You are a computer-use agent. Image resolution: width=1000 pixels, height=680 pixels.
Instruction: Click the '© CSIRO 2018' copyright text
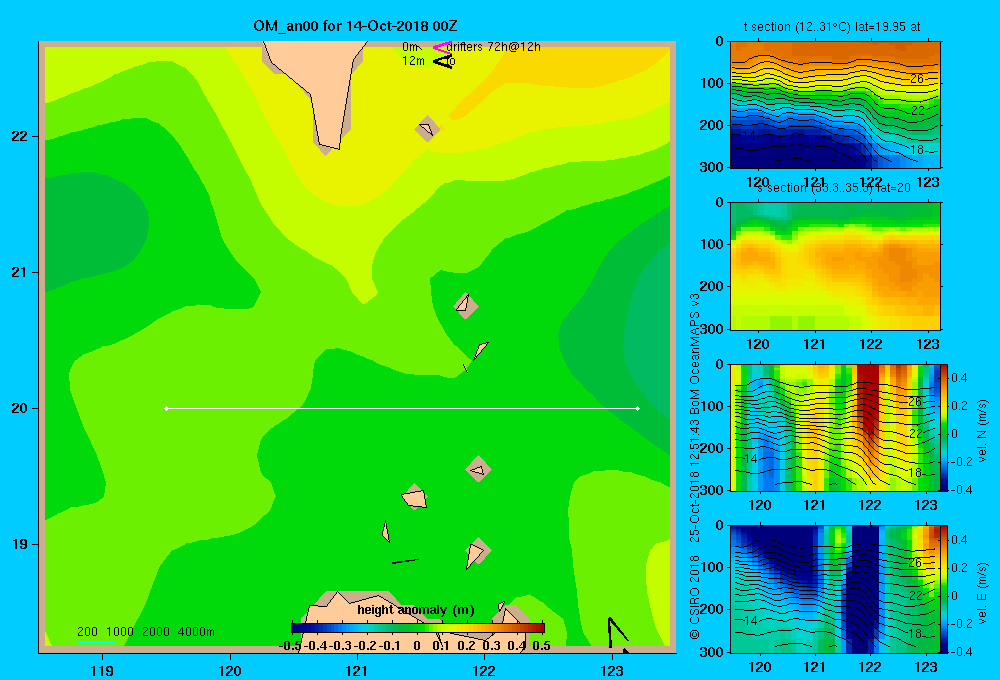(x=695, y=597)
